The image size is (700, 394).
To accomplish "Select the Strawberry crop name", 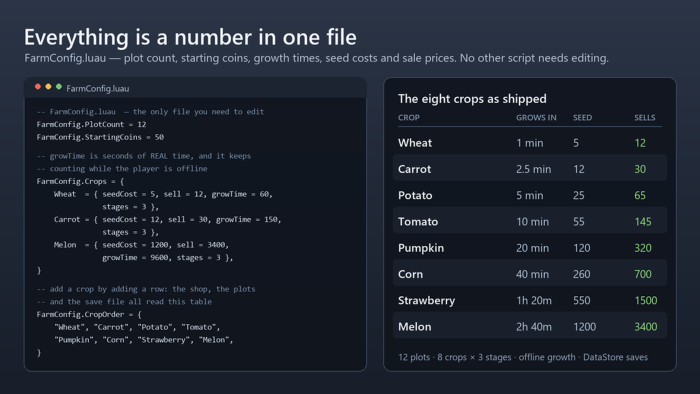I will click(426, 301).
